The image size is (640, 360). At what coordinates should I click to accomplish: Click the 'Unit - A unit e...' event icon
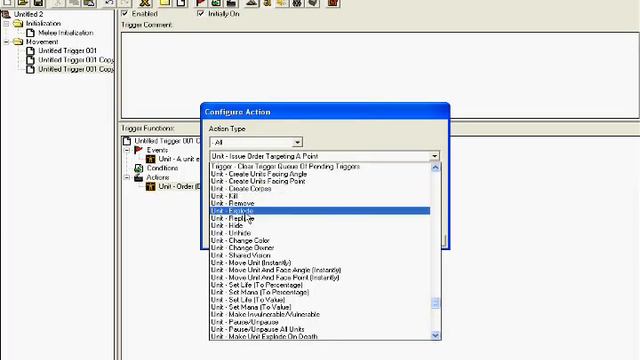tap(151, 159)
